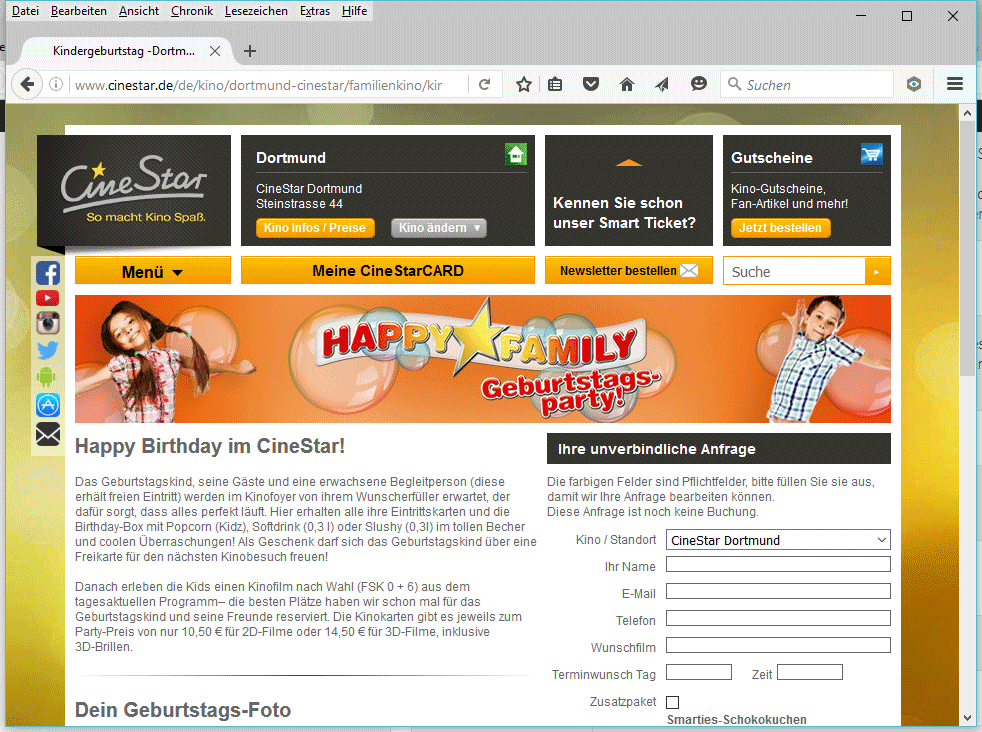Focus the E-Mail input field
This screenshot has height=732, width=982.
point(778,591)
